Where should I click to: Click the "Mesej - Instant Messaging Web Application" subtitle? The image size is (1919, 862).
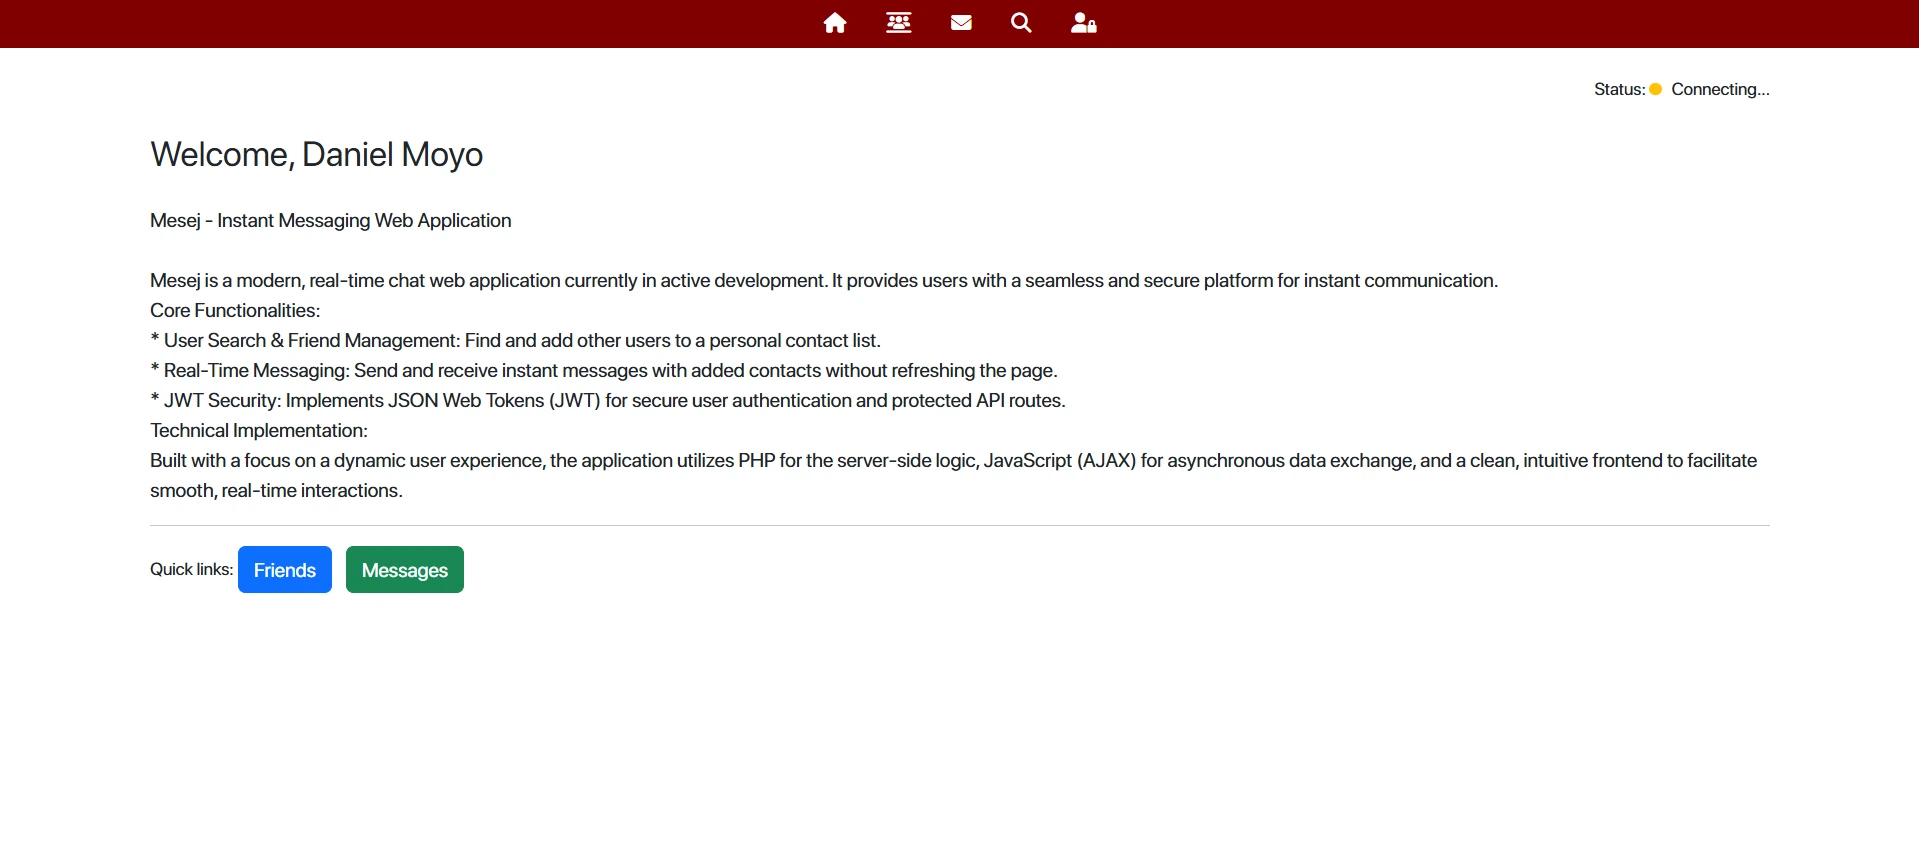coord(330,221)
